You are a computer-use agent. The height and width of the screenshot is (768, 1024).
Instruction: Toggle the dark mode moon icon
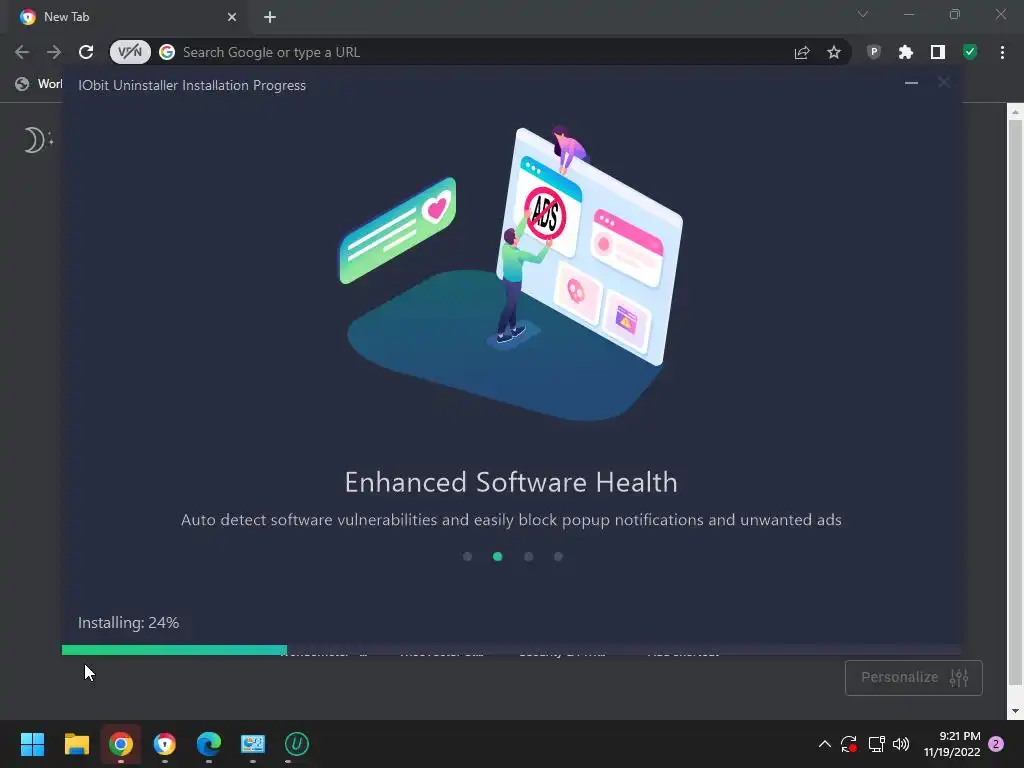(37, 140)
